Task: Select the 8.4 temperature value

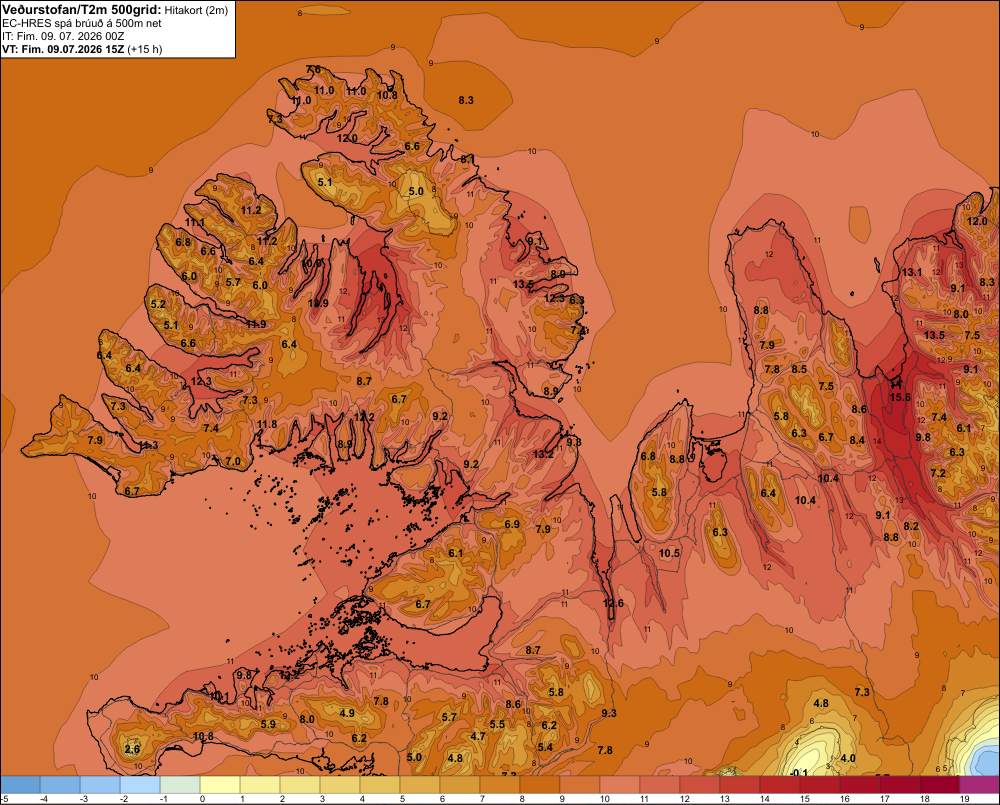Action: 857,440
